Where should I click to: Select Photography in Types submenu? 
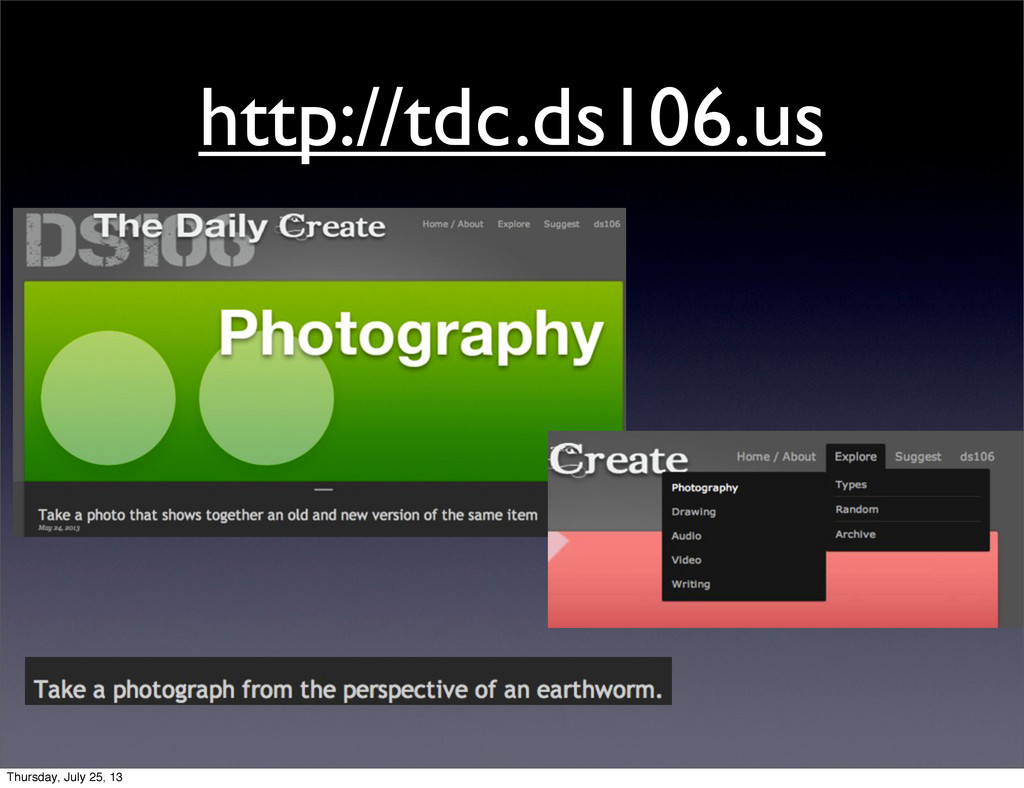705,488
